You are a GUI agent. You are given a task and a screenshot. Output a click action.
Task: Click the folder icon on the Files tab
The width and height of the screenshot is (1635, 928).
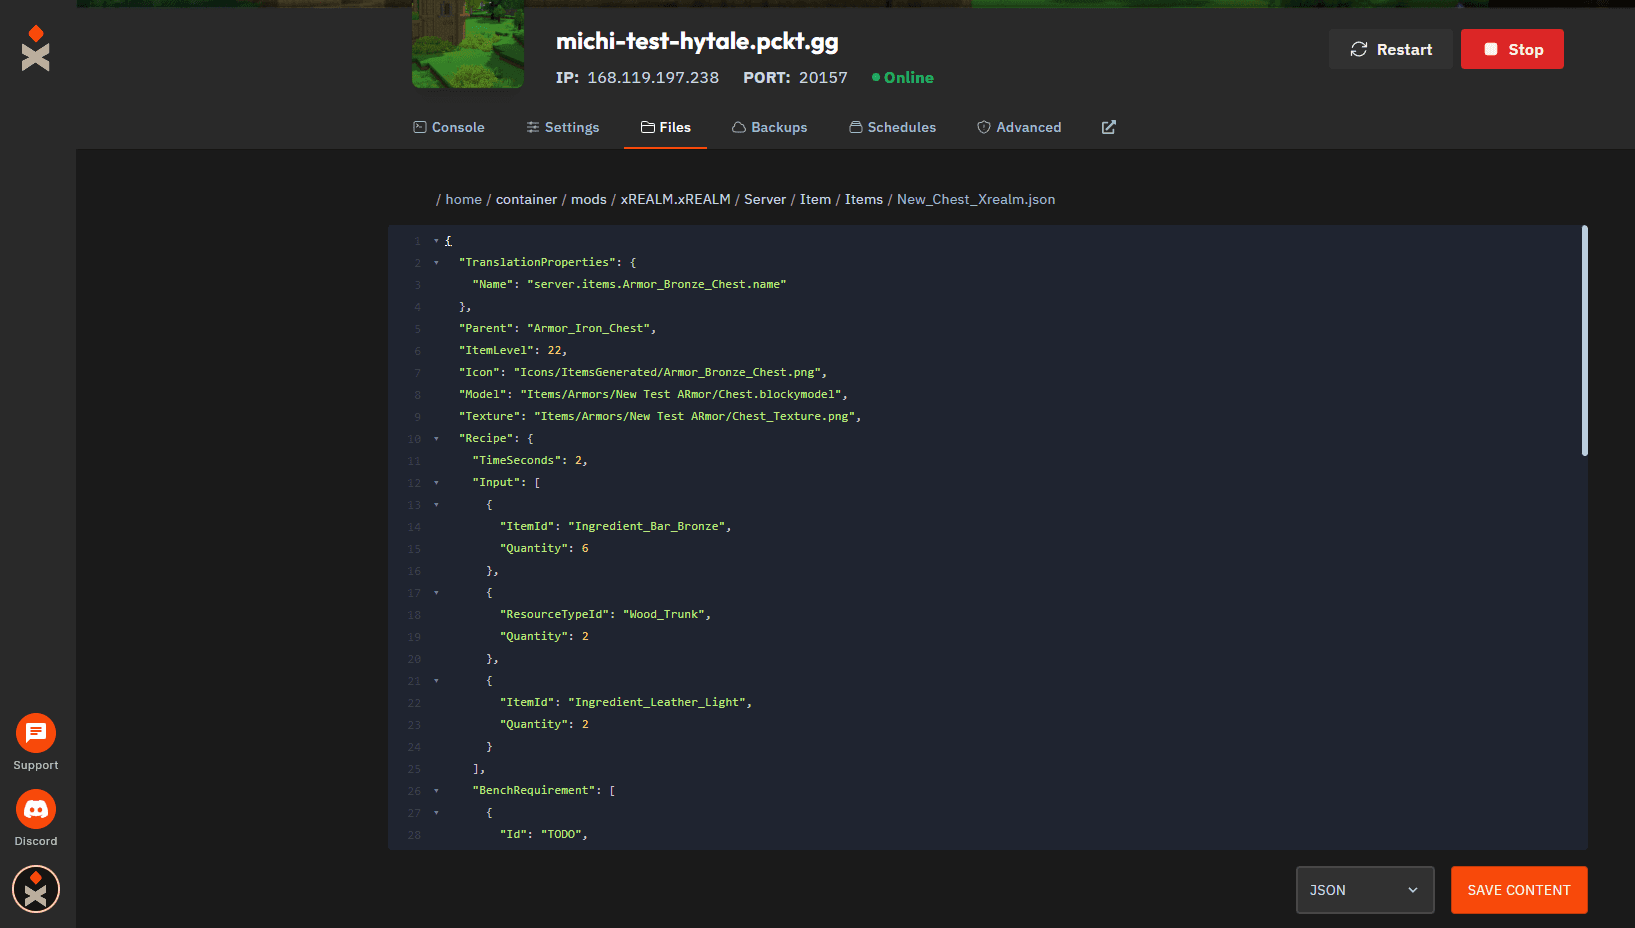(646, 127)
